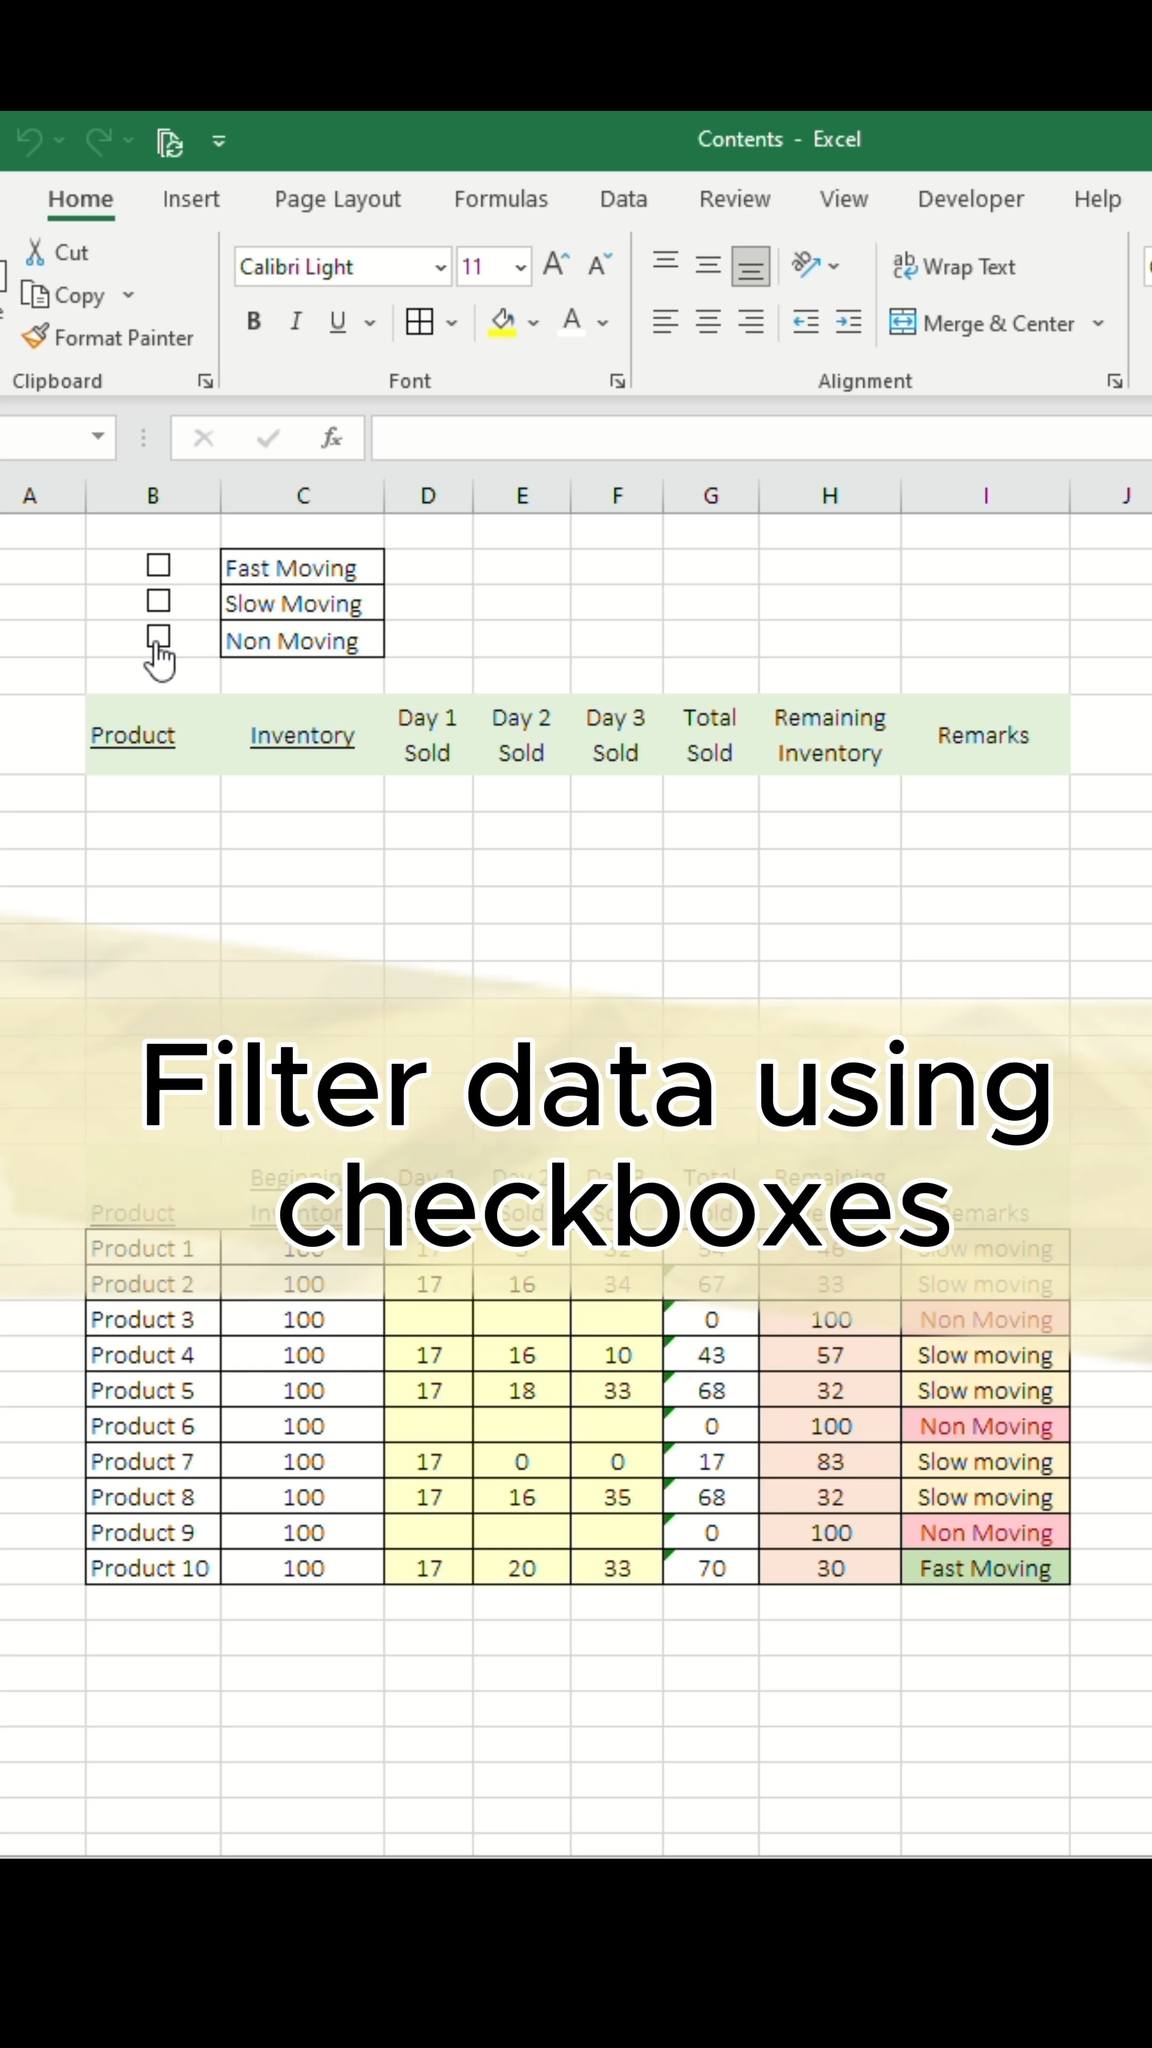Open the Data tab
Screen dimensions: 1152x2048
[624, 199]
